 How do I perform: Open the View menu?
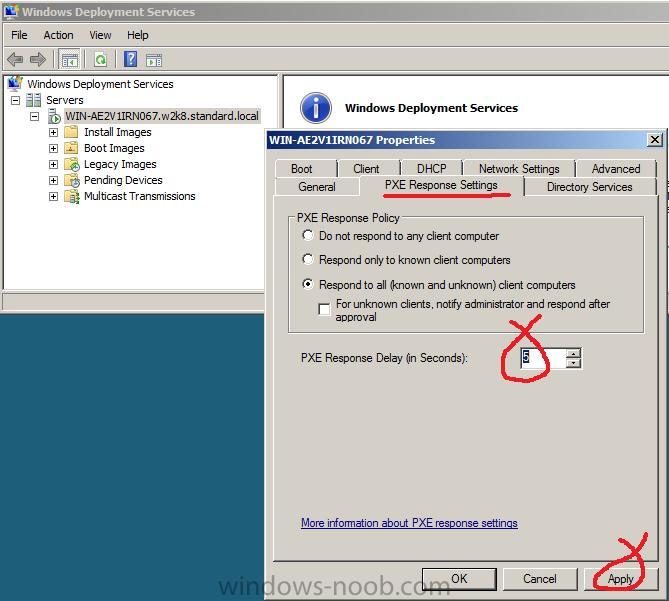pyautogui.click(x=100, y=35)
